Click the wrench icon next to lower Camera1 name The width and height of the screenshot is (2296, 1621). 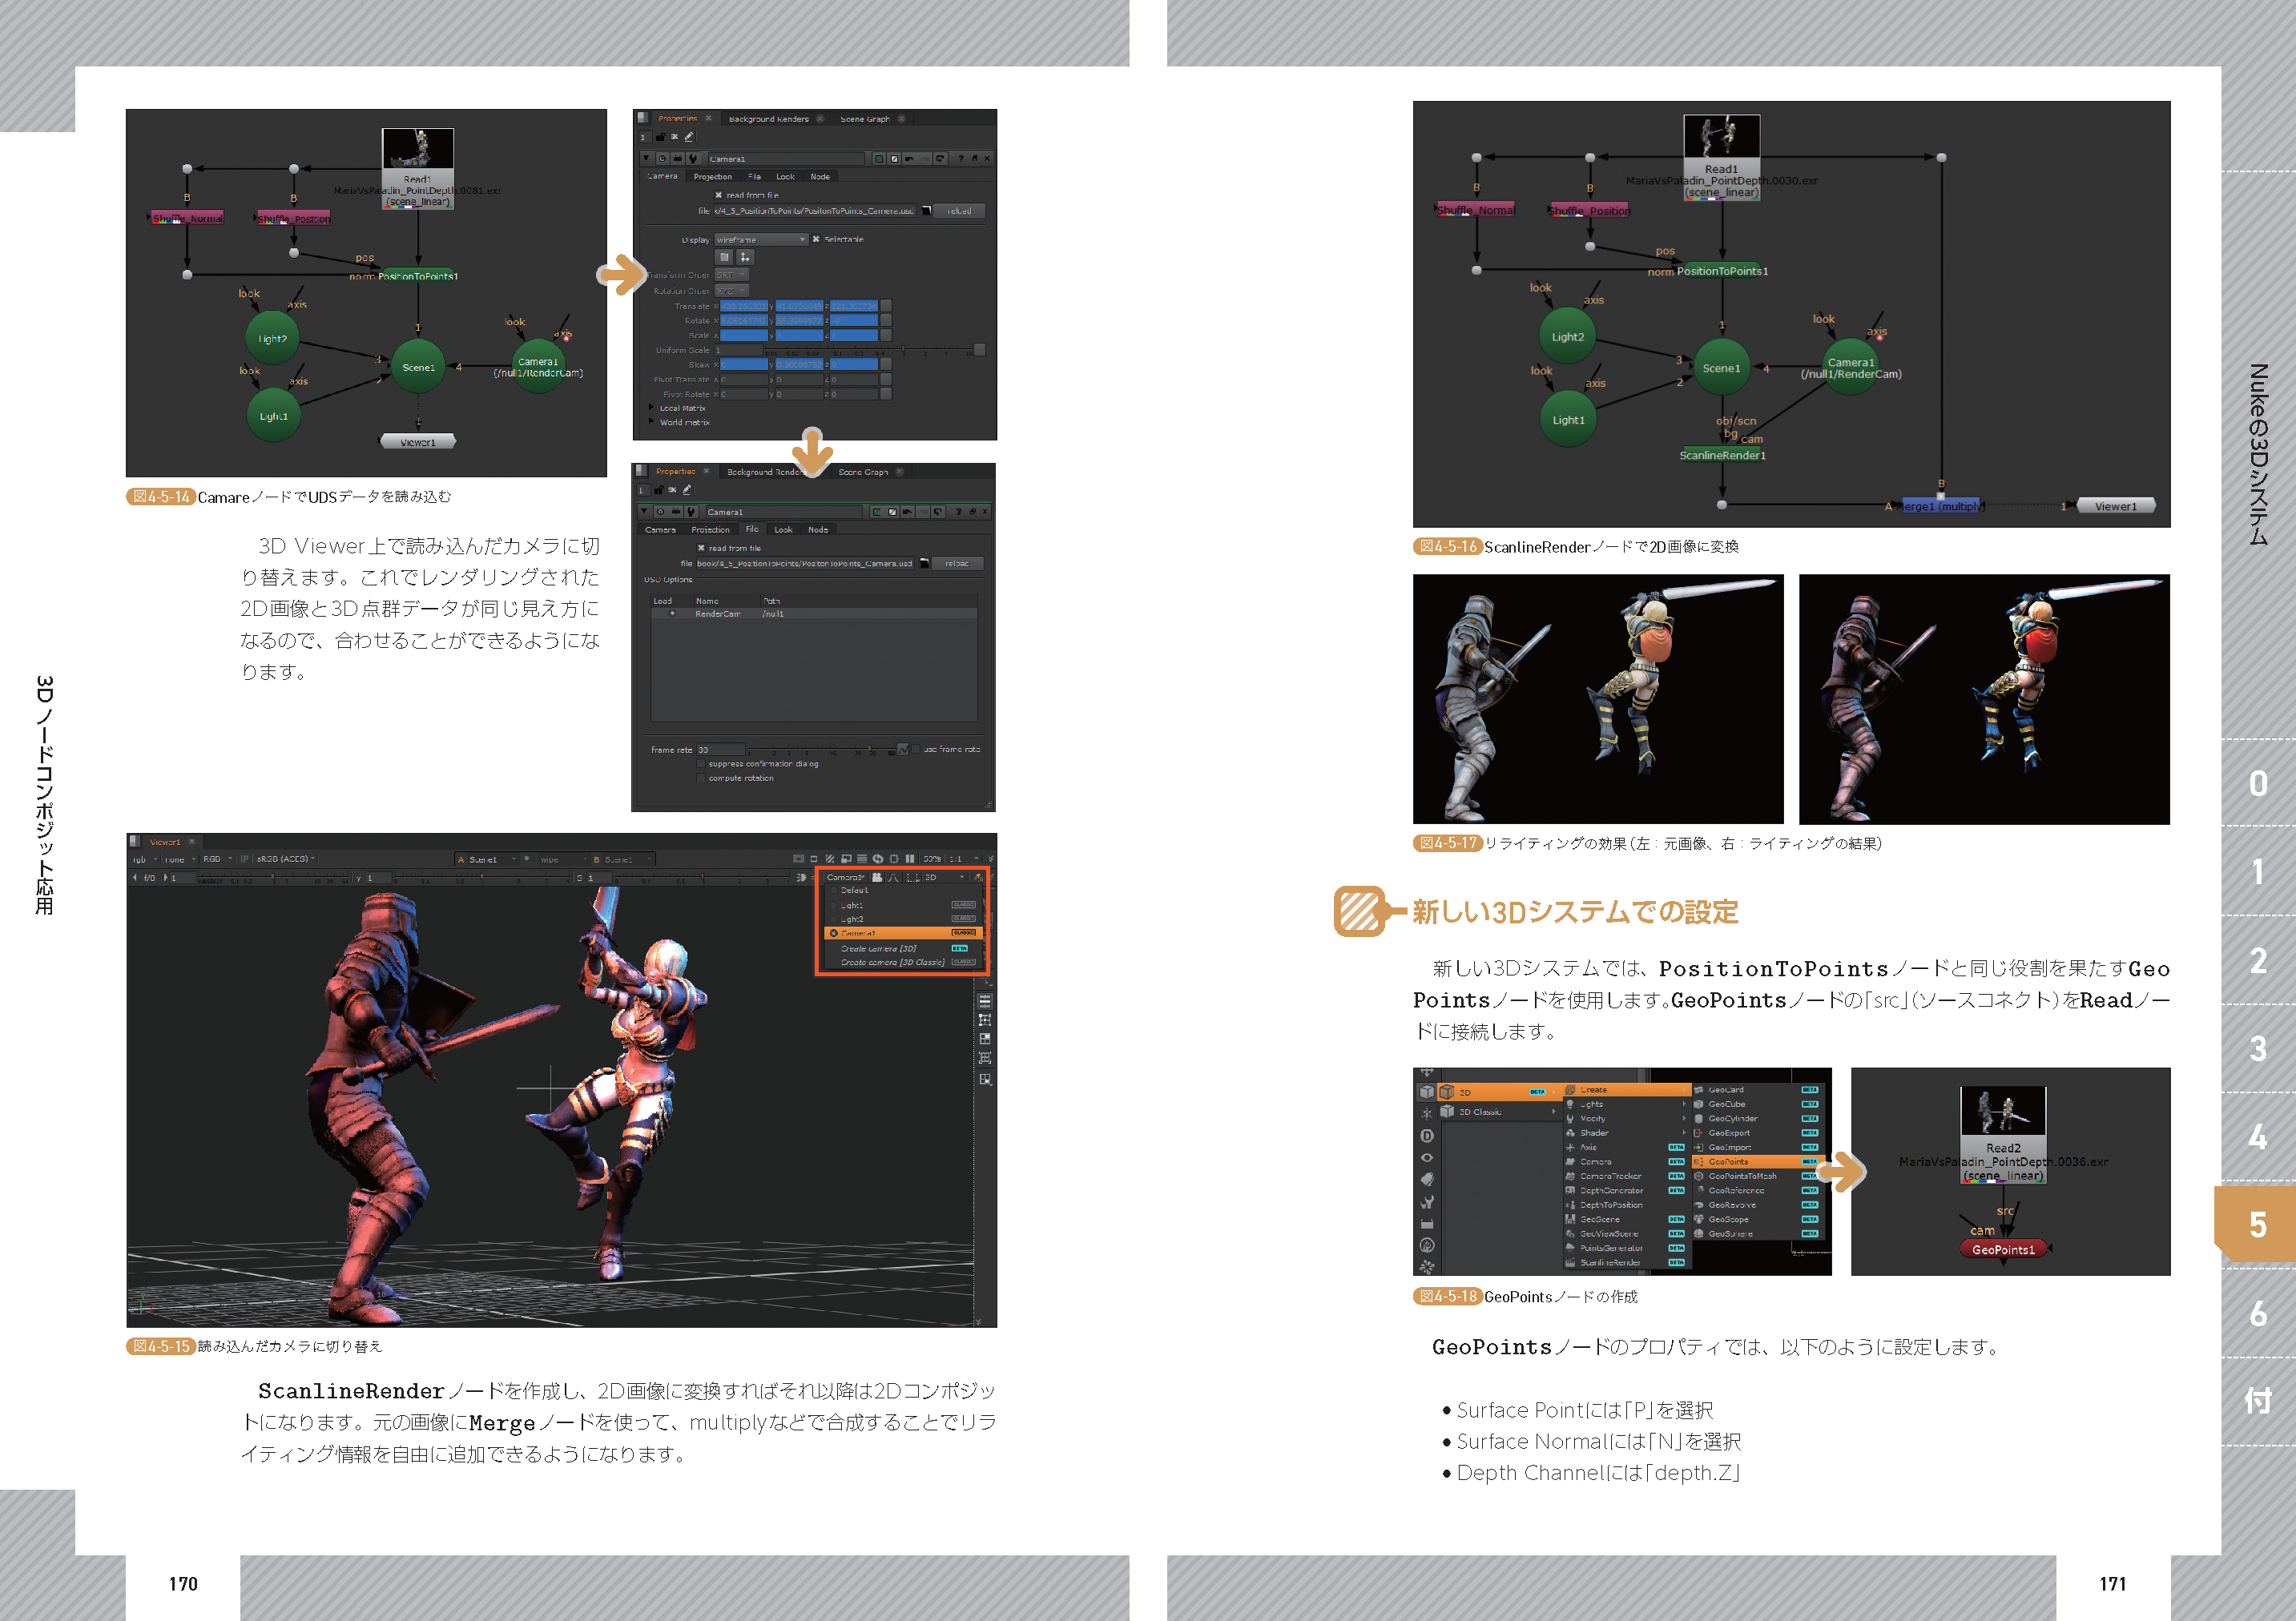point(691,512)
